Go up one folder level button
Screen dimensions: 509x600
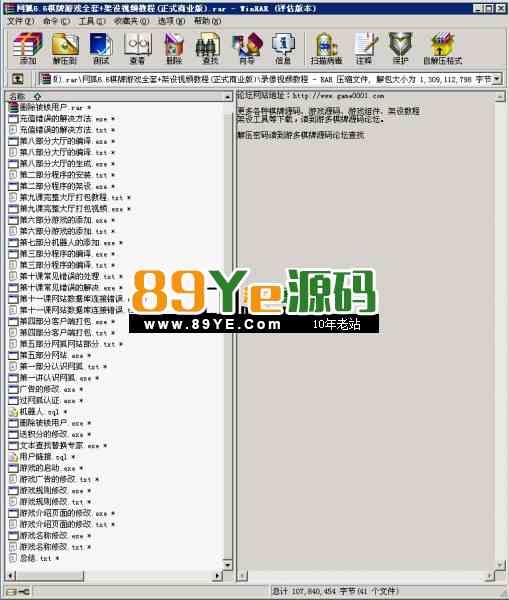(17, 79)
